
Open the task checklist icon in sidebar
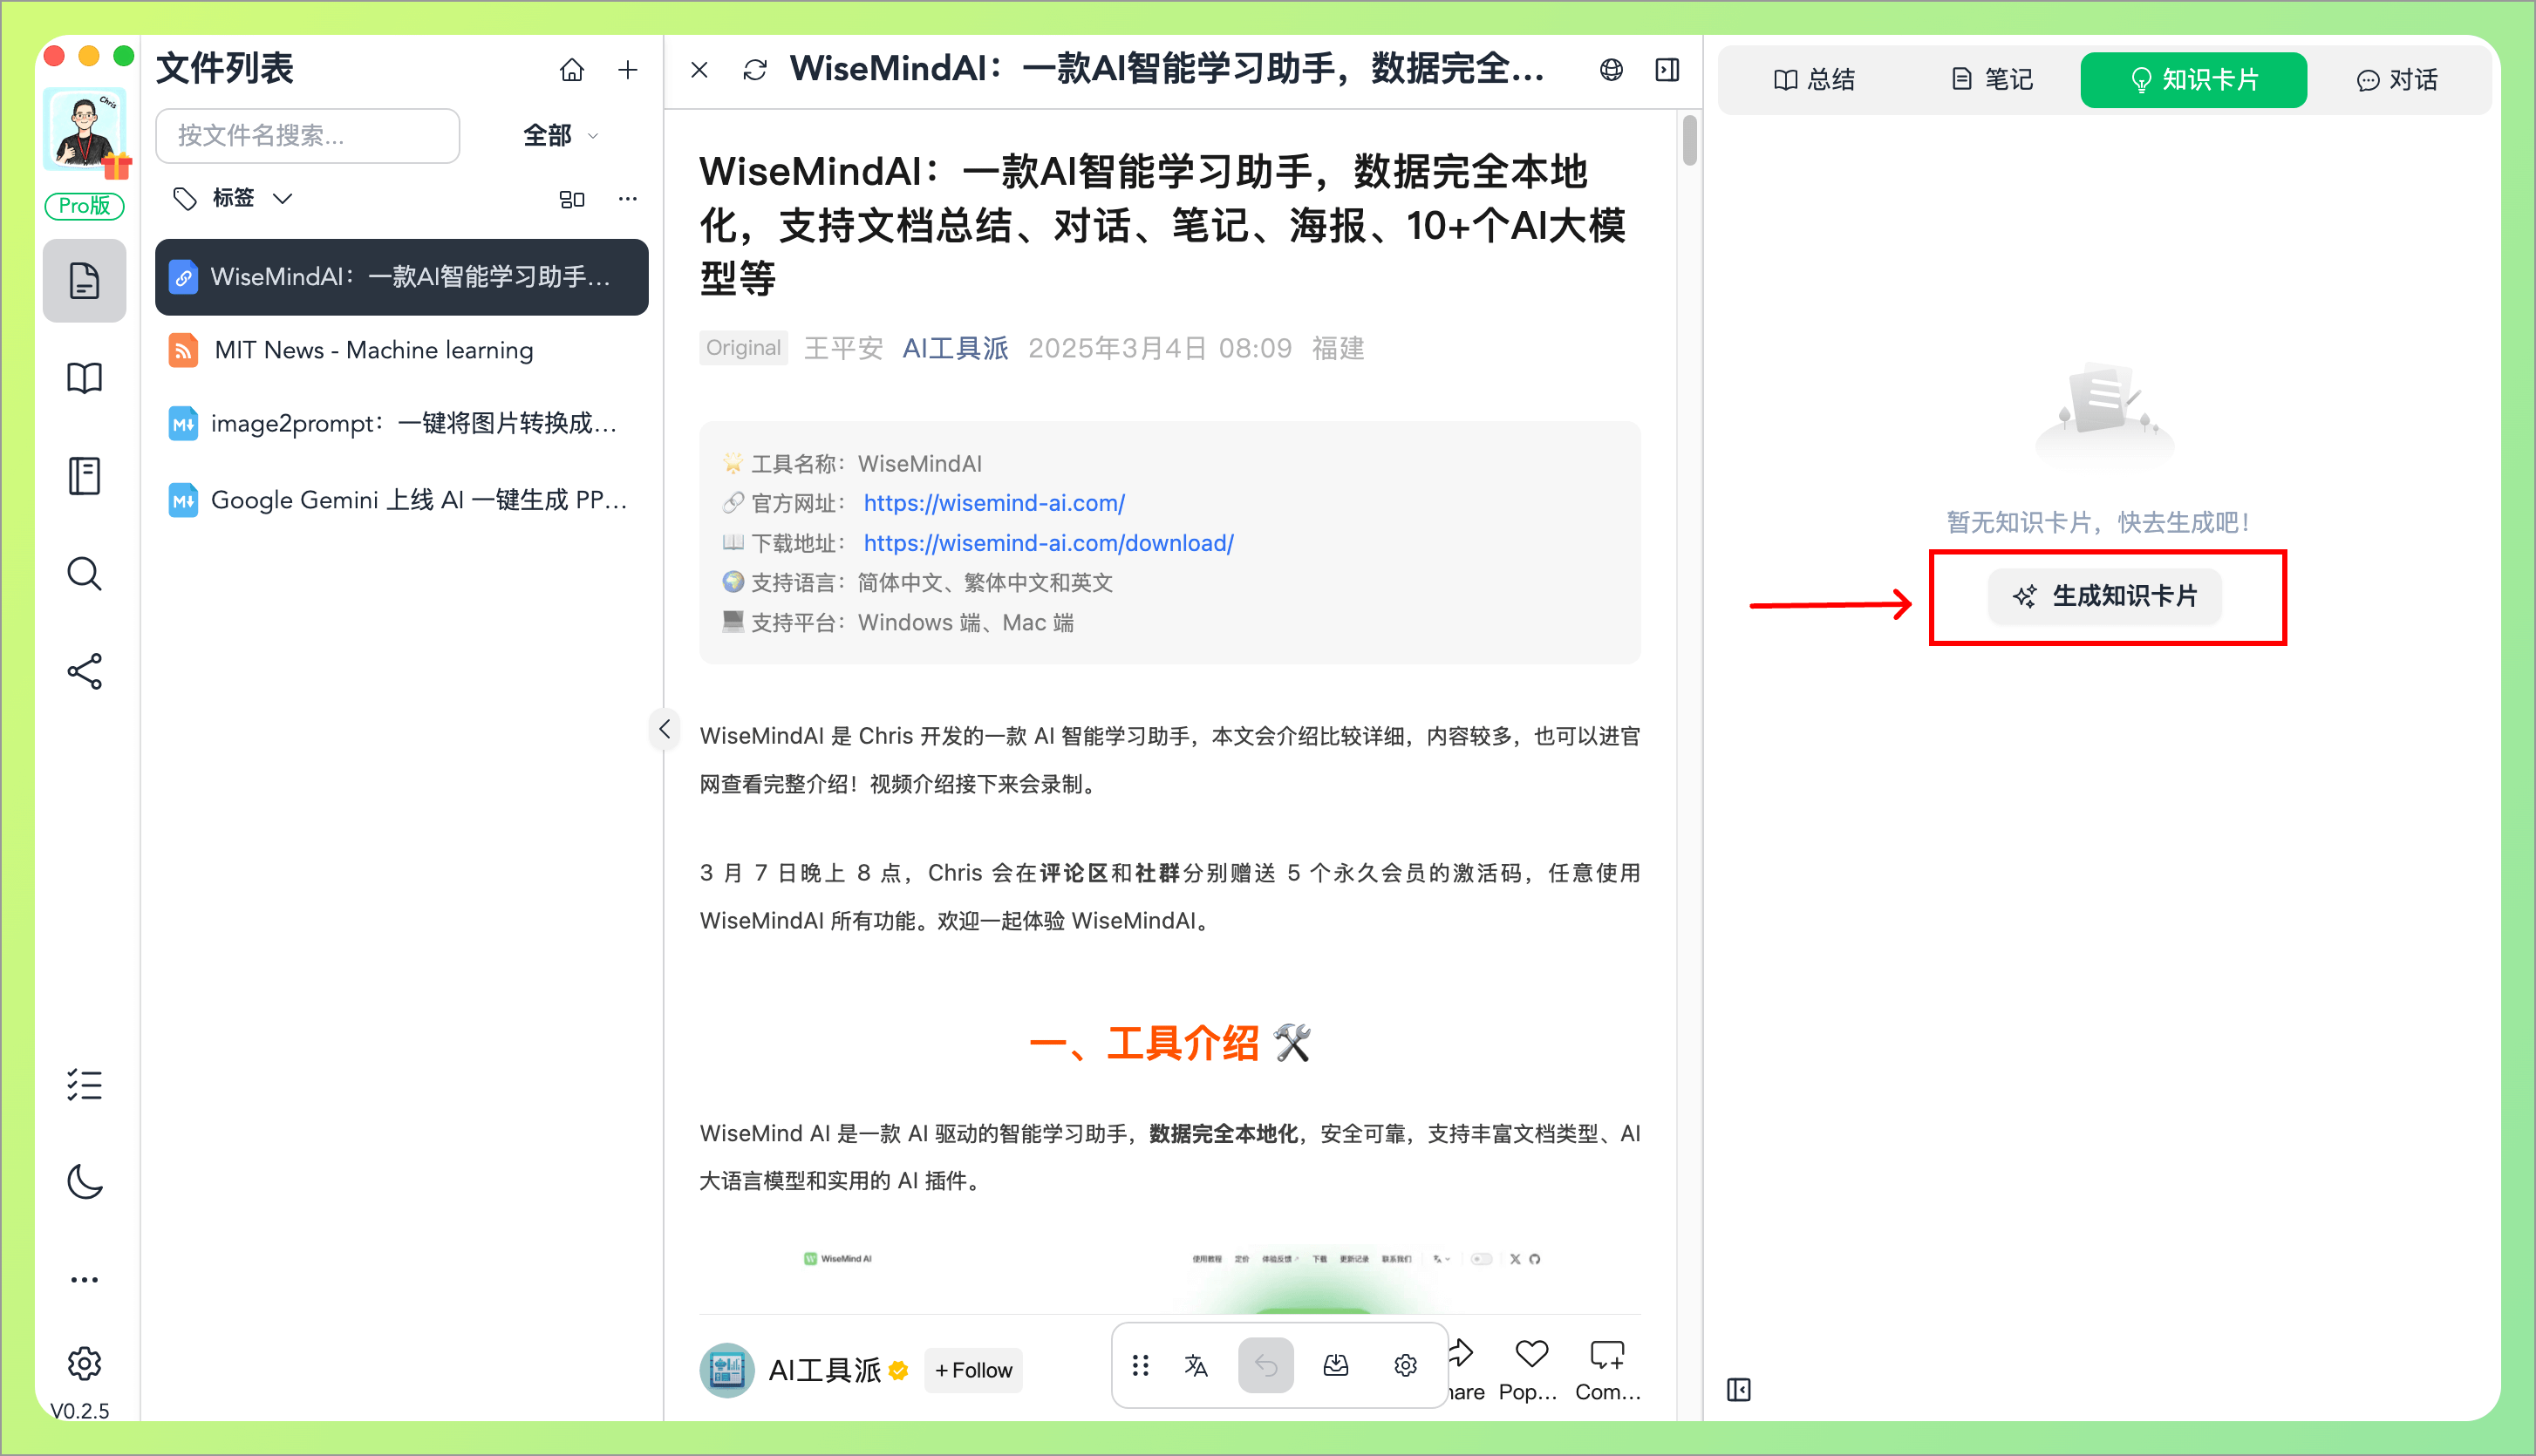tap(84, 1085)
